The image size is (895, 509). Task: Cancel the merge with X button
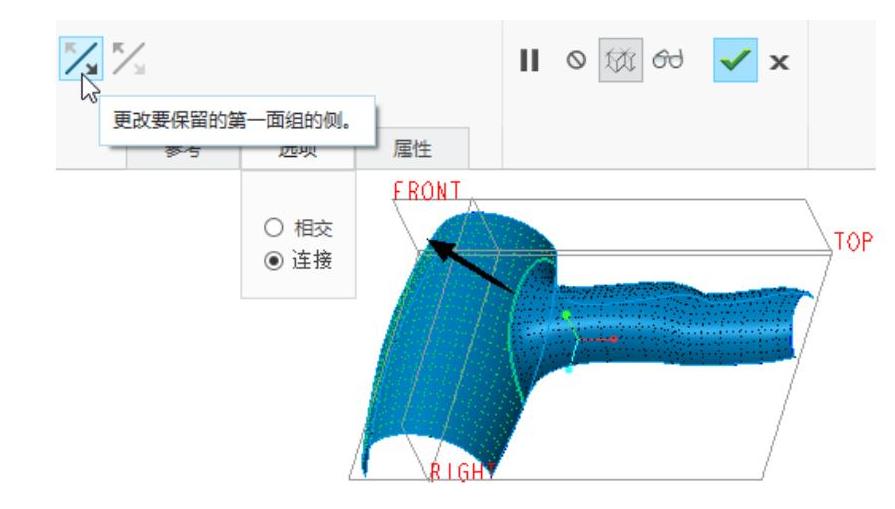[779, 62]
